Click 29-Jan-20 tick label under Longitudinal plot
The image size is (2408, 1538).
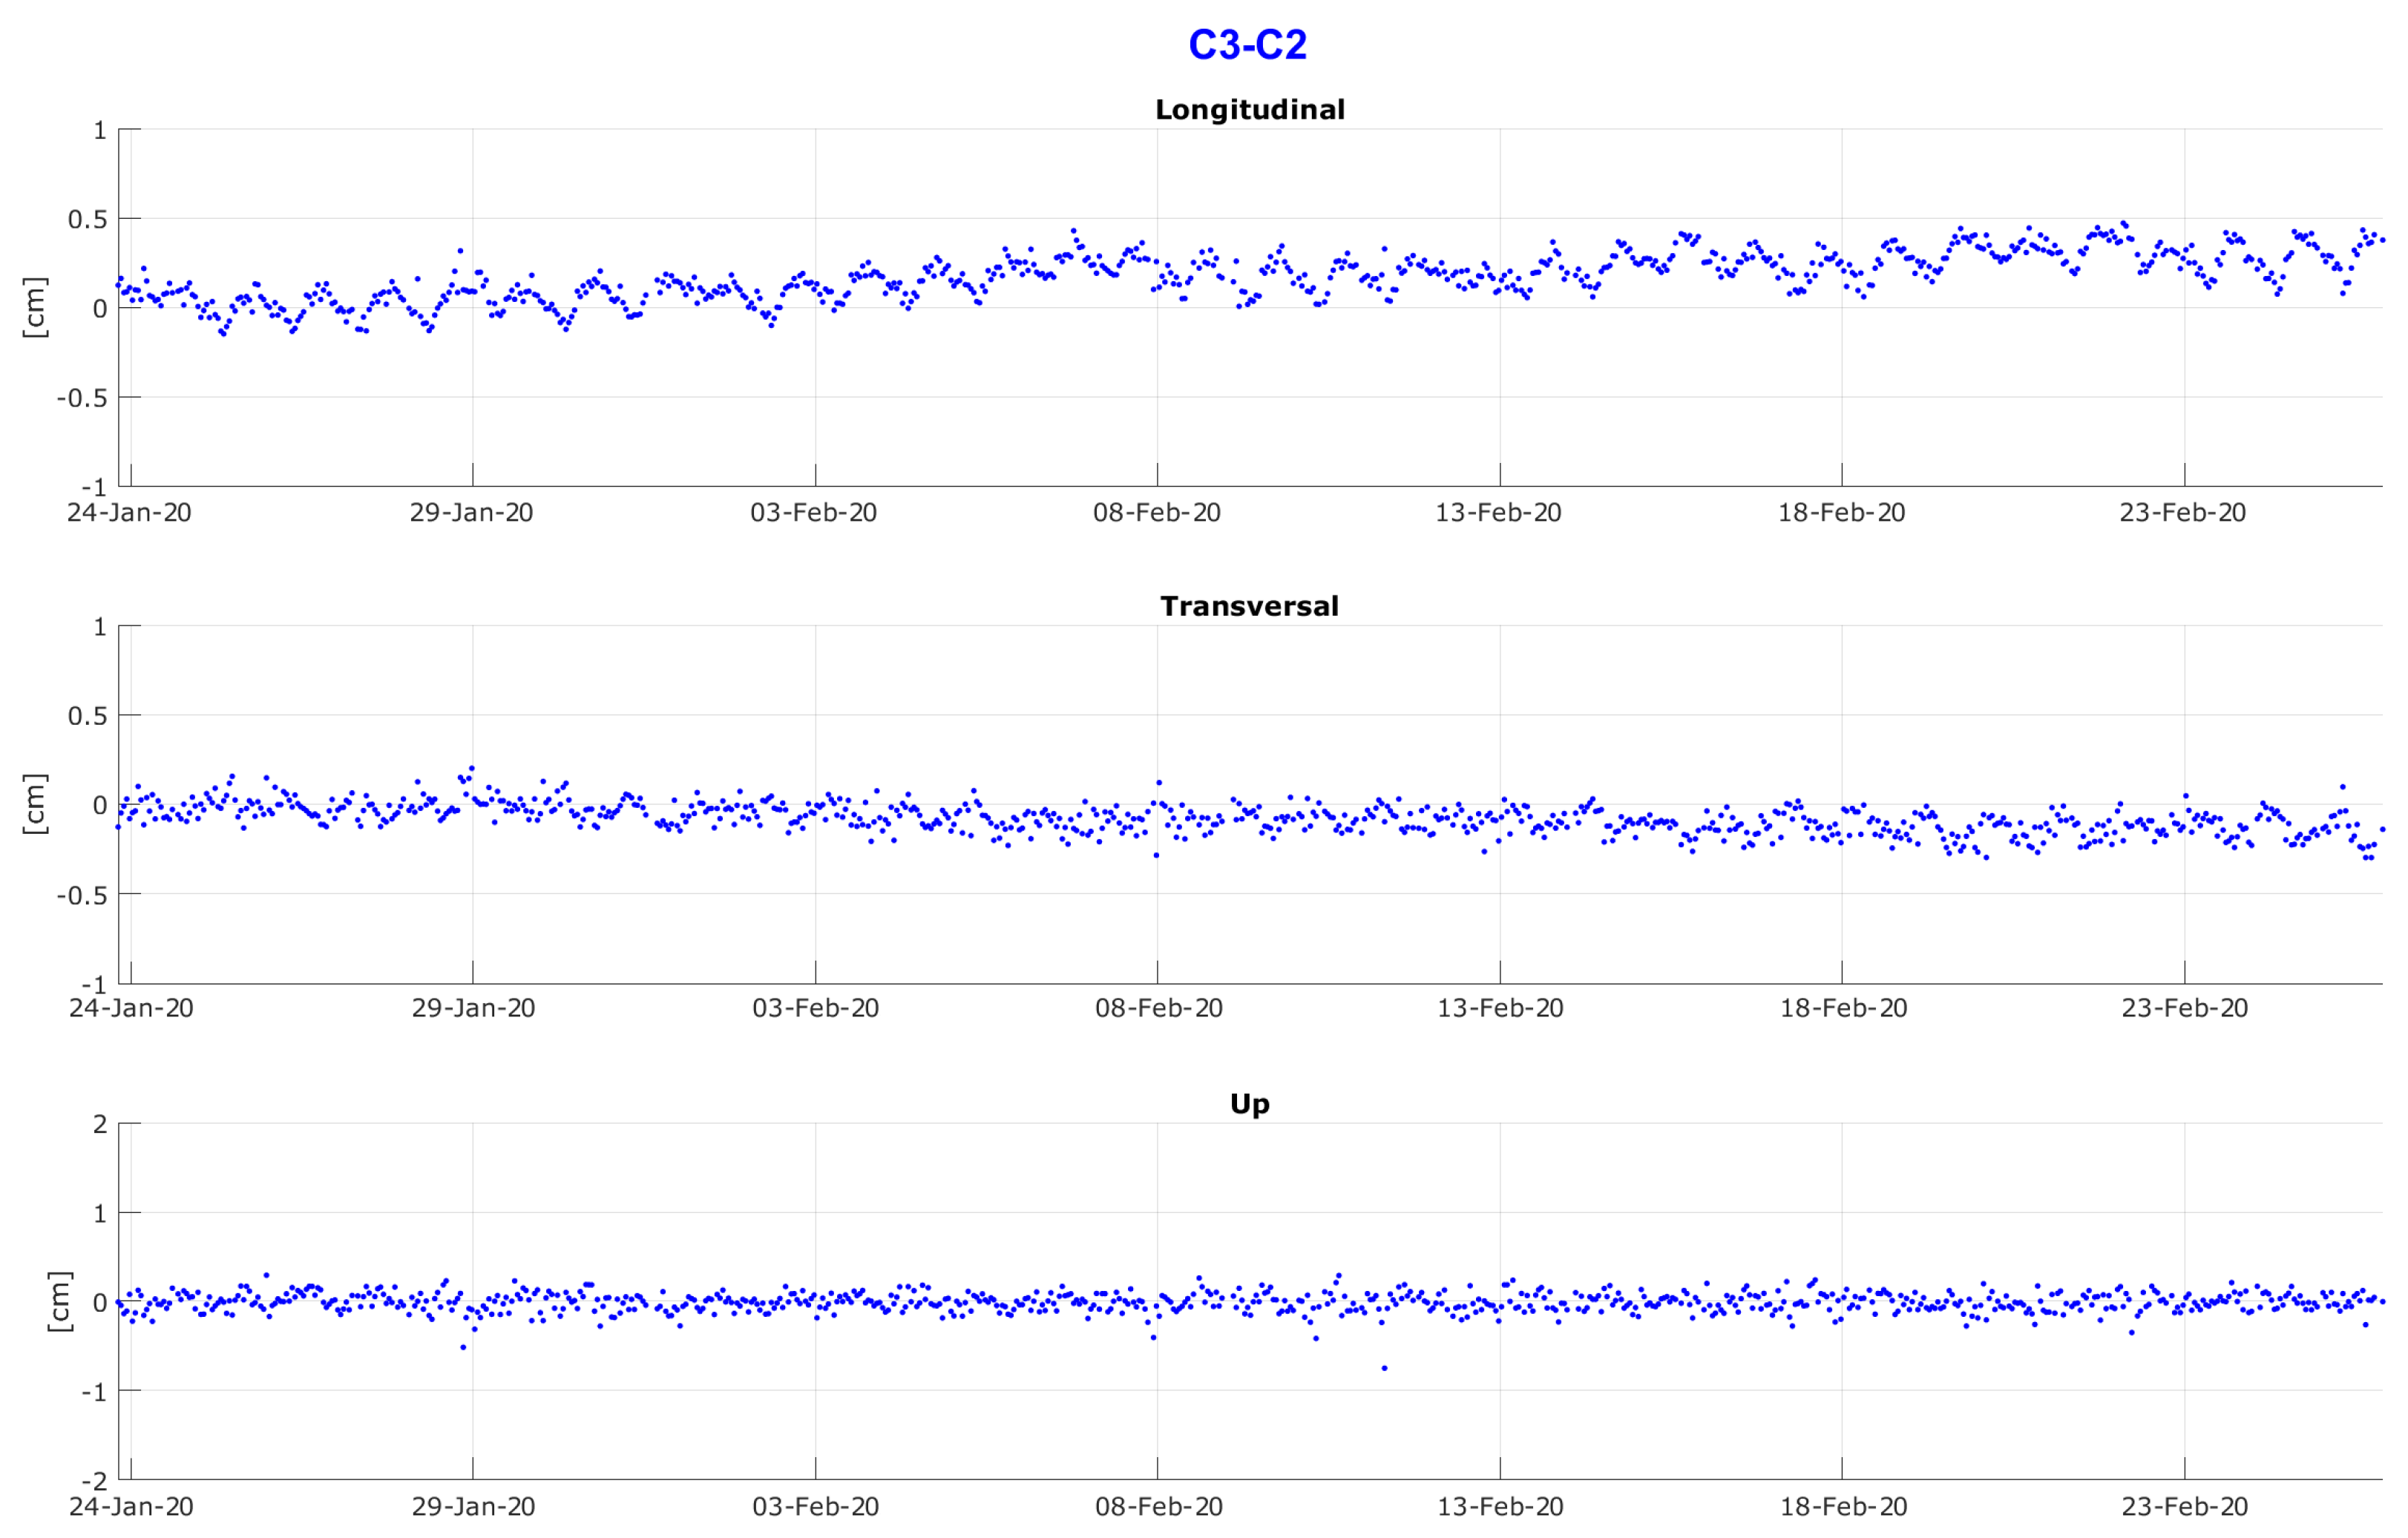(x=471, y=513)
